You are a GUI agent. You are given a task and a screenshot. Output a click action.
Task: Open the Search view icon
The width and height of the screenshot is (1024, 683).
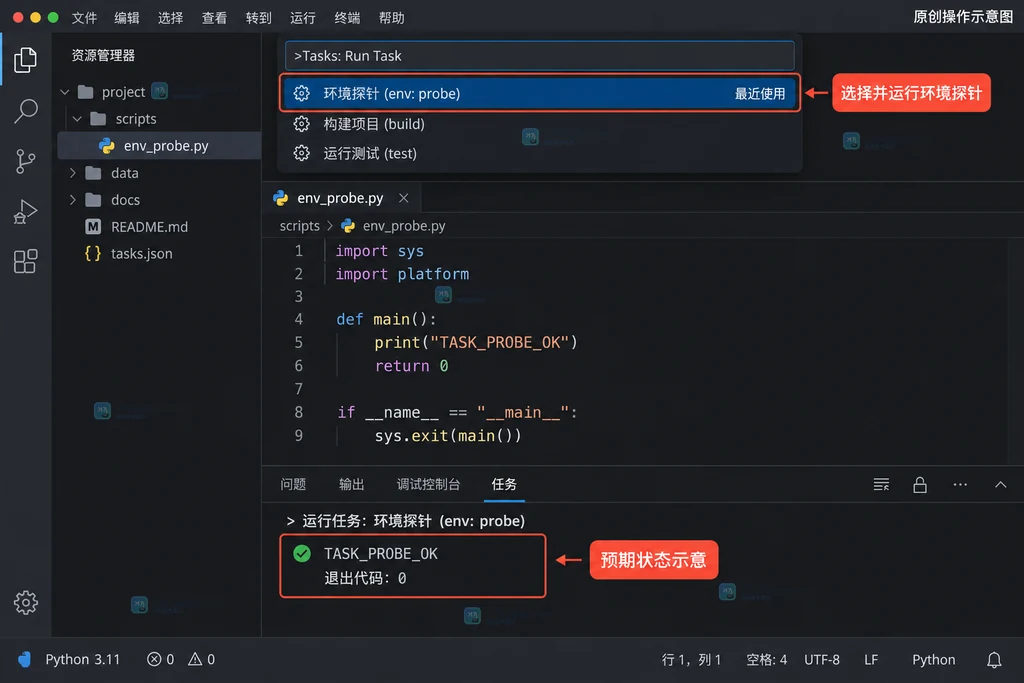point(25,110)
